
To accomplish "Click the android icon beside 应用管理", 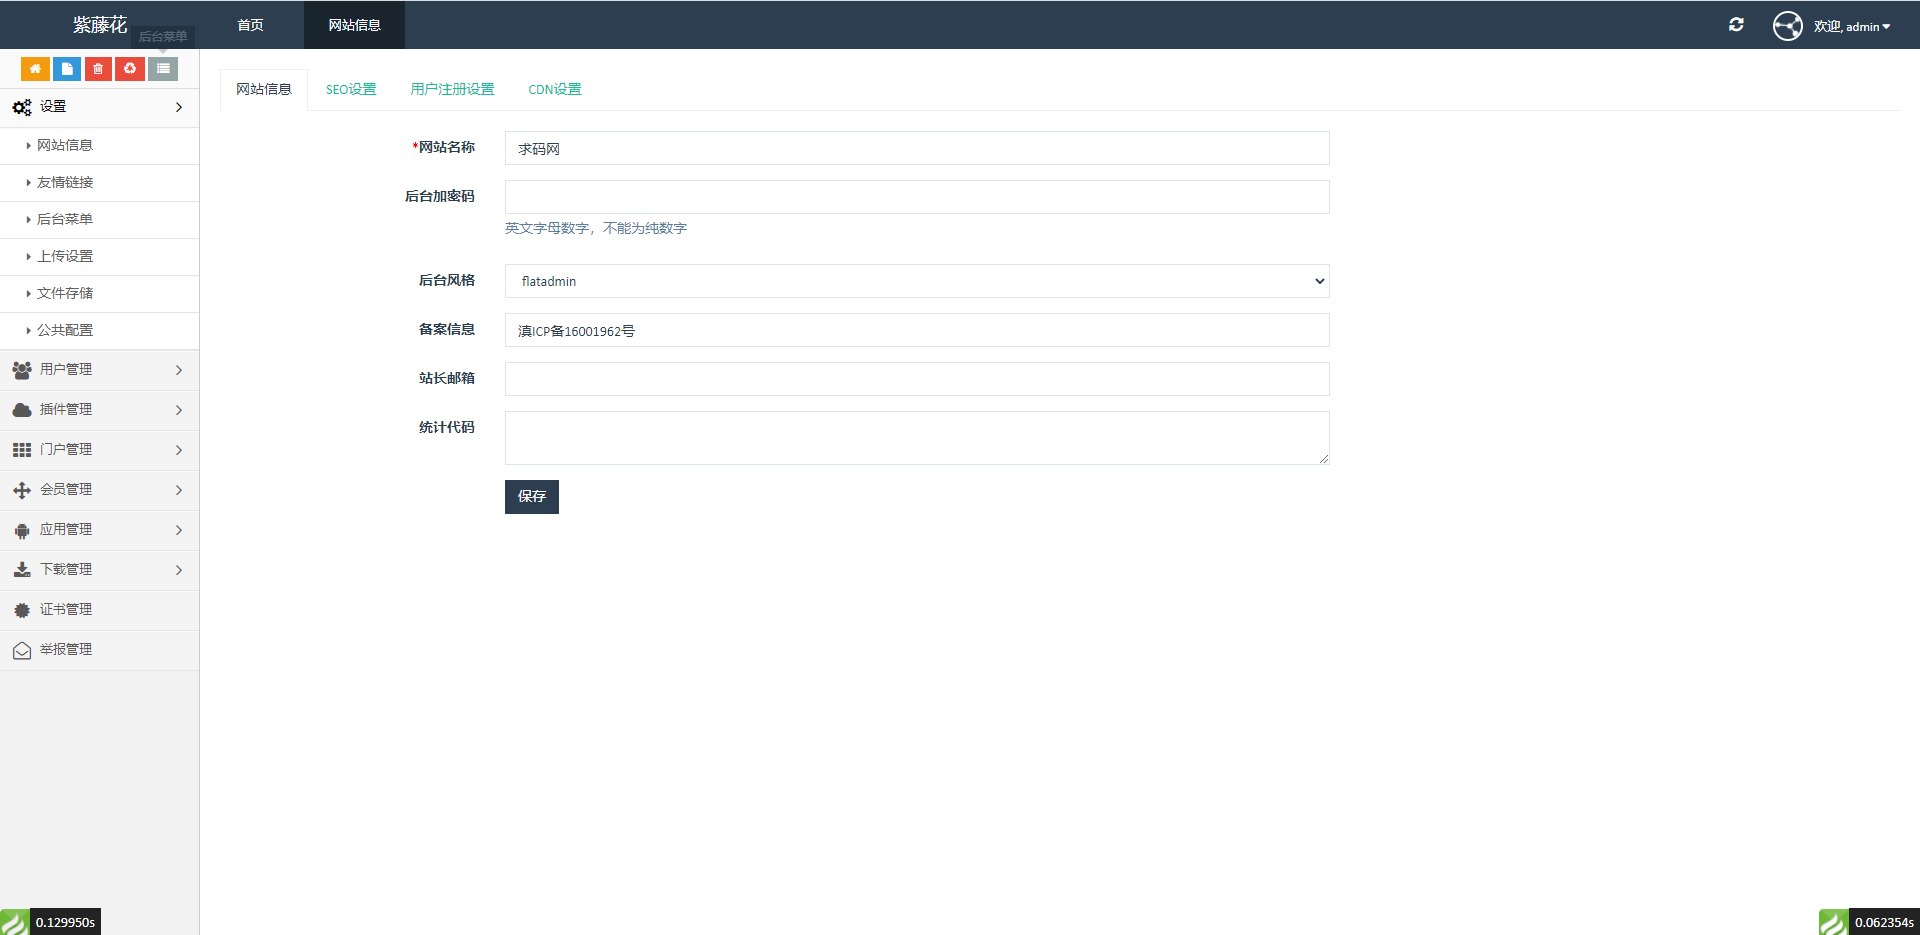I will 22,530.
